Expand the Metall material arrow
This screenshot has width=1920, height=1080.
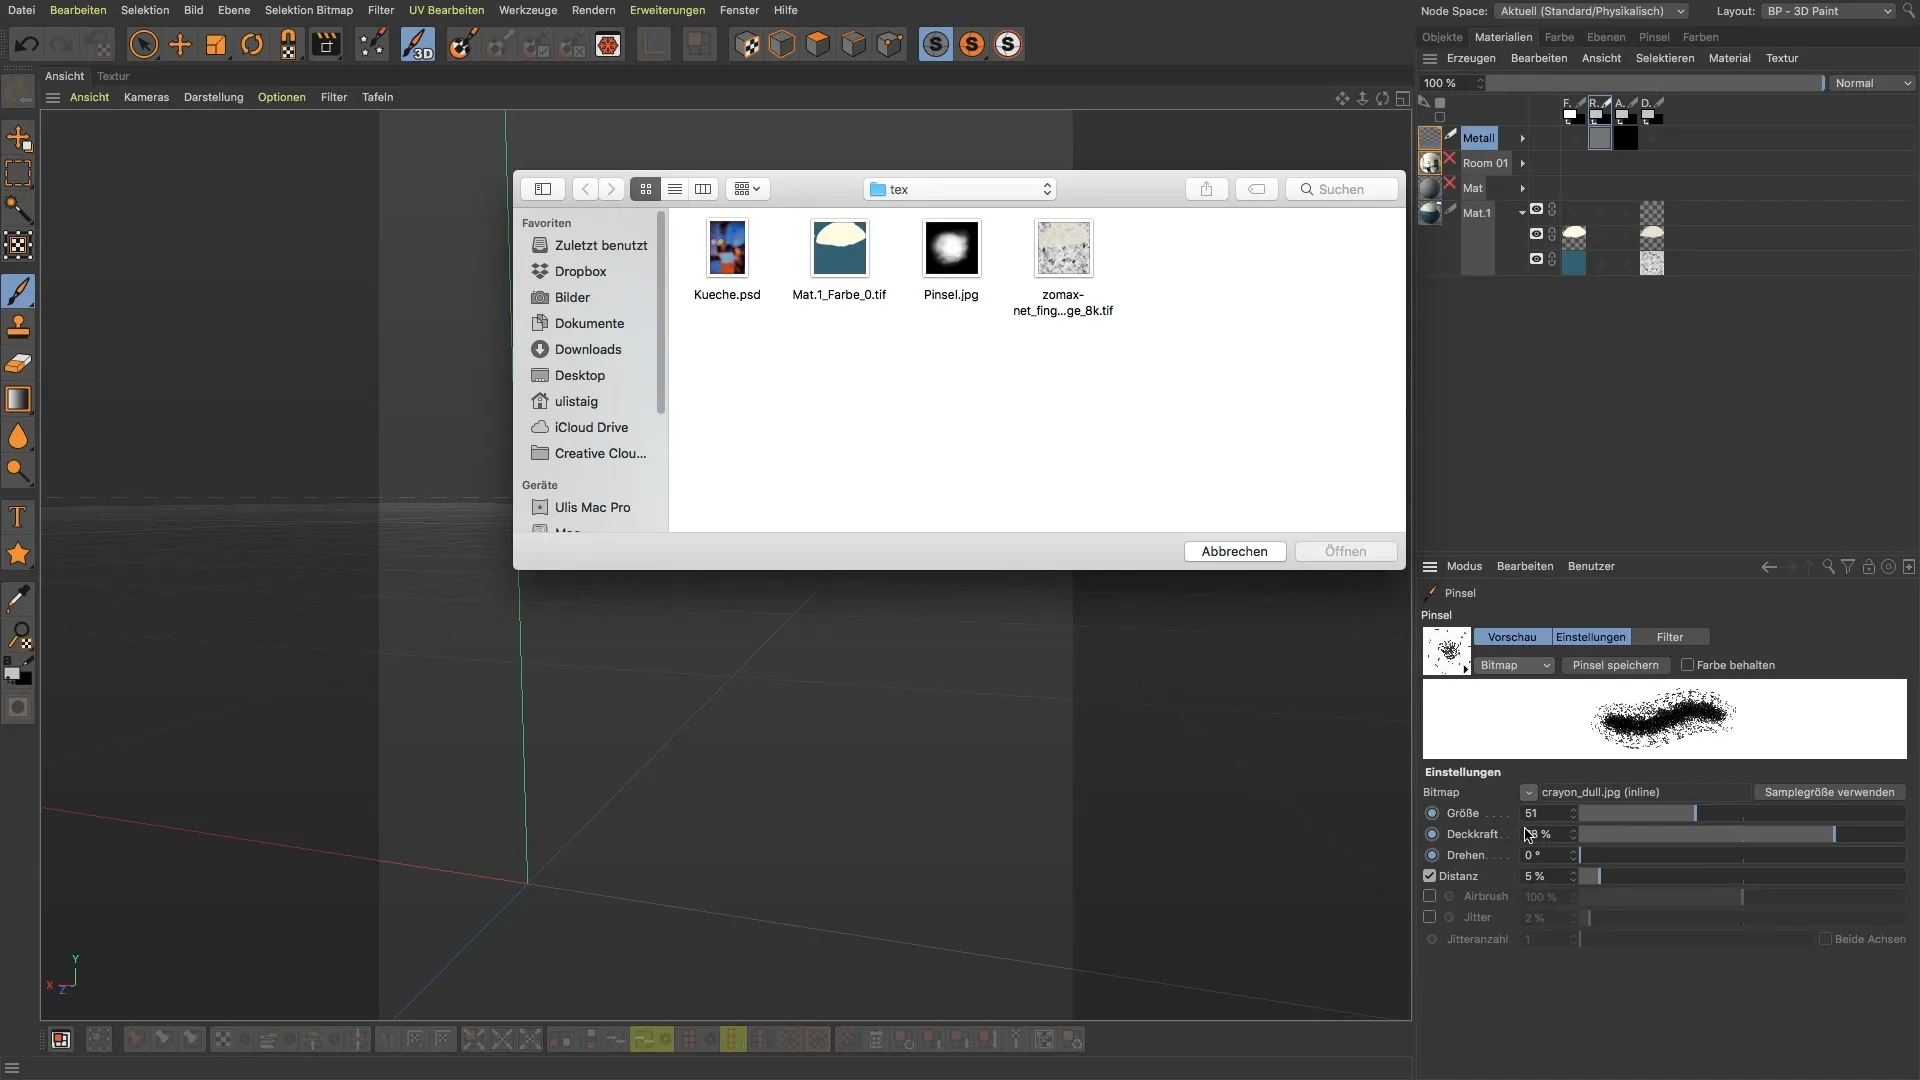click(1523, 138)
